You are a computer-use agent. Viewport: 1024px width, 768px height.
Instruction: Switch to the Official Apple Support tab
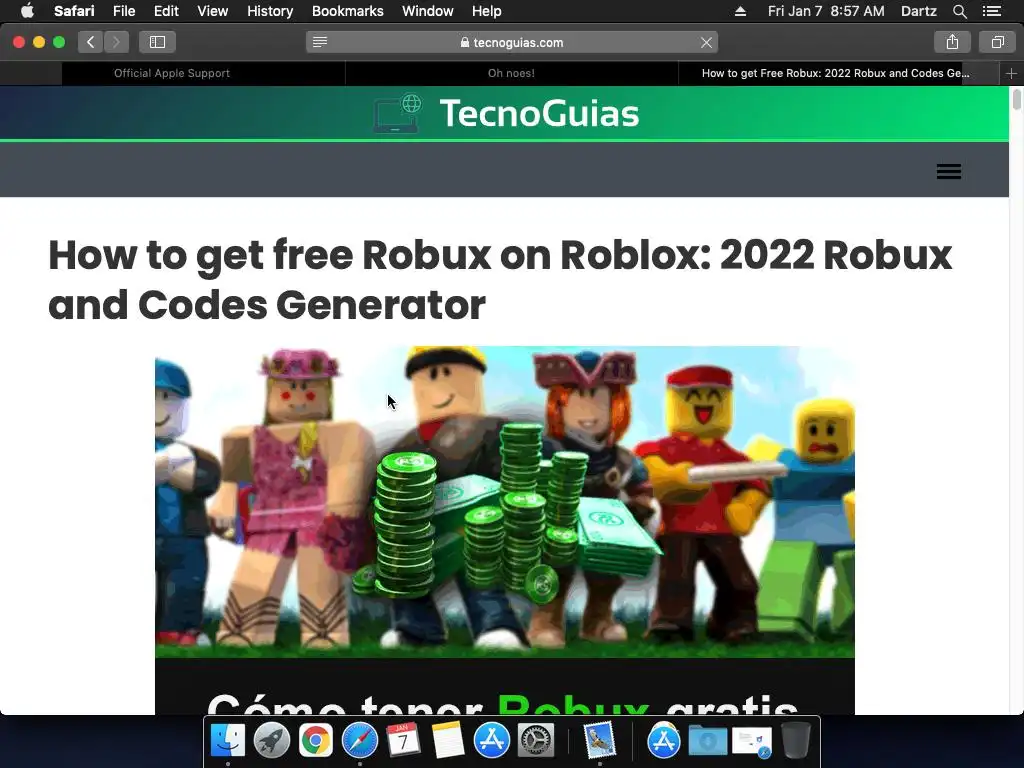(172, 73)
